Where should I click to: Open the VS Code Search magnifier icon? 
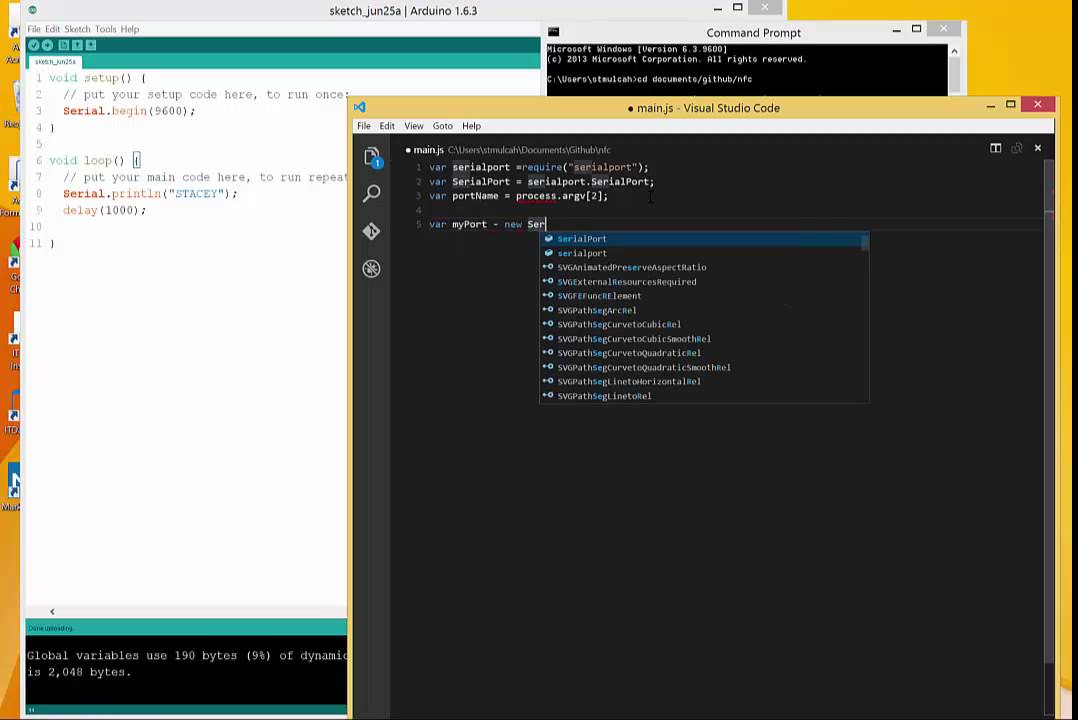click(372, 193)
